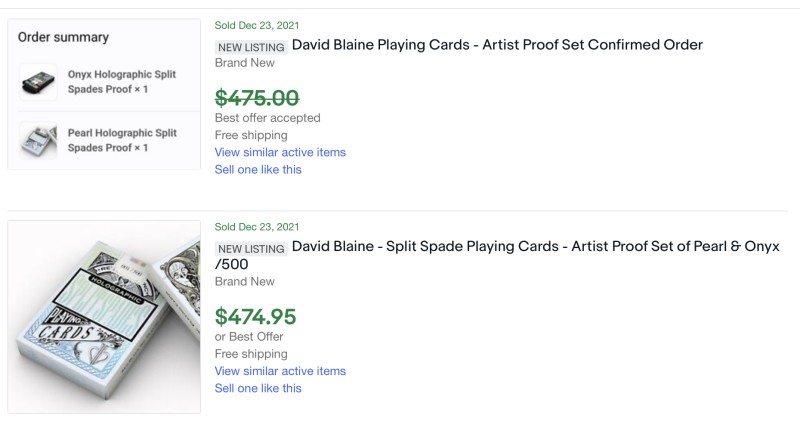
Task: Click Onyx Holographic Split Spades Proof × 1 text
Action: click(x=122, y=82)
